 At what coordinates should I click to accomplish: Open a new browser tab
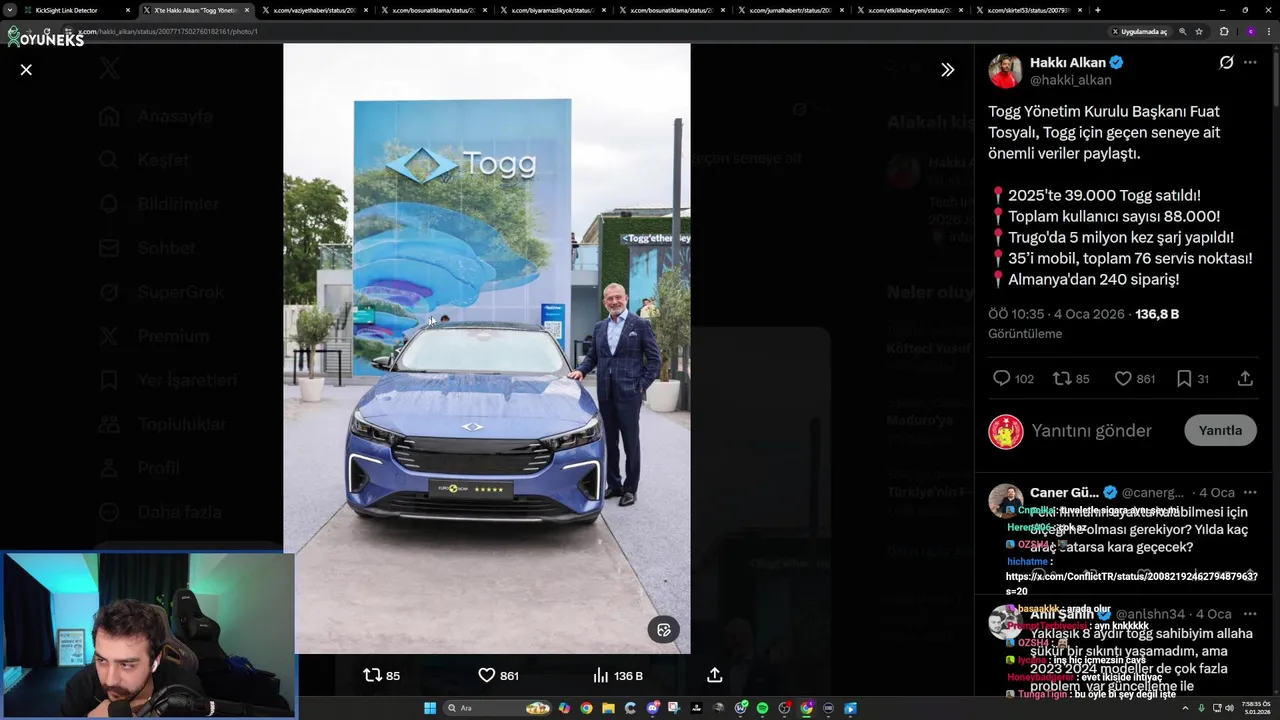[x=1098, y=10]
